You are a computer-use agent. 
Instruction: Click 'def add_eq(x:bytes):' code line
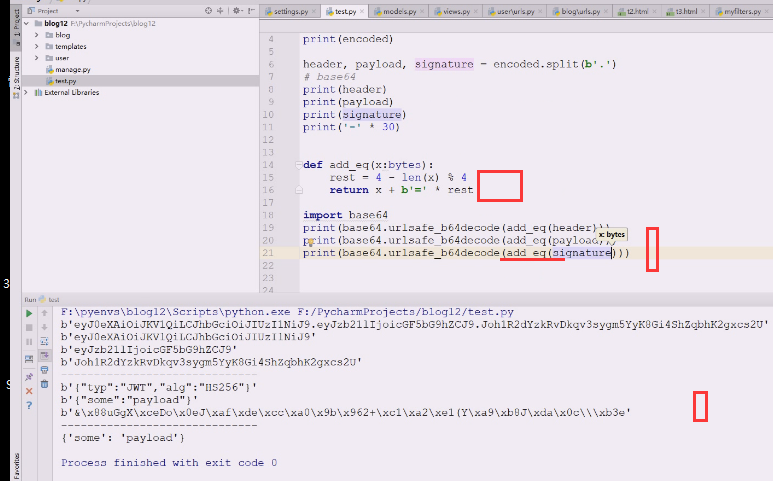tap(368, 165)
